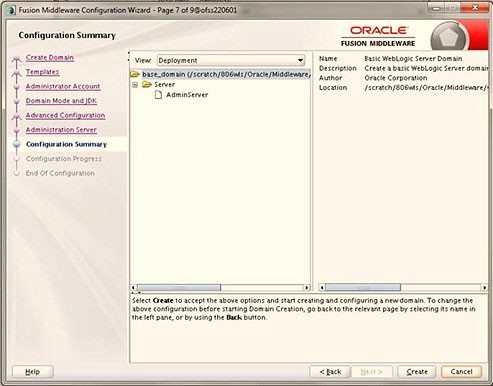The width and height of the screenshot is (493, 386).
Task: Click details pane horizontal scrollbar thumb
Action: 363,287
